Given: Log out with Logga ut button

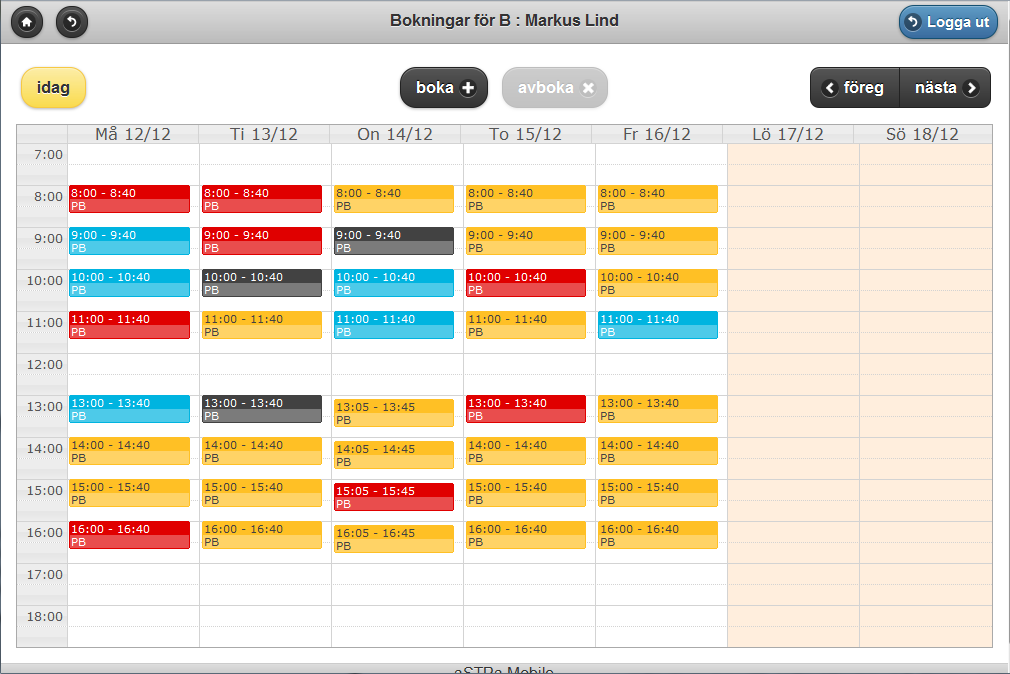Looking at the screenshot, I should point(948,22).
